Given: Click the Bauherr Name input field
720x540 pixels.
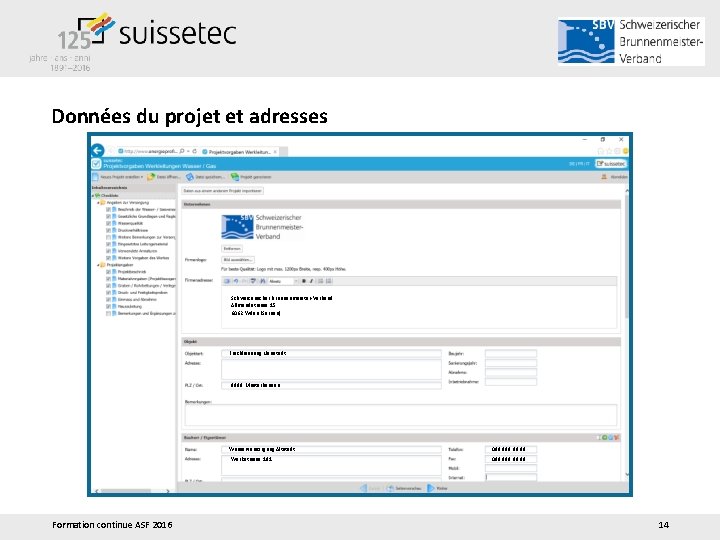Looking at the screenshot, I should 331,449.
